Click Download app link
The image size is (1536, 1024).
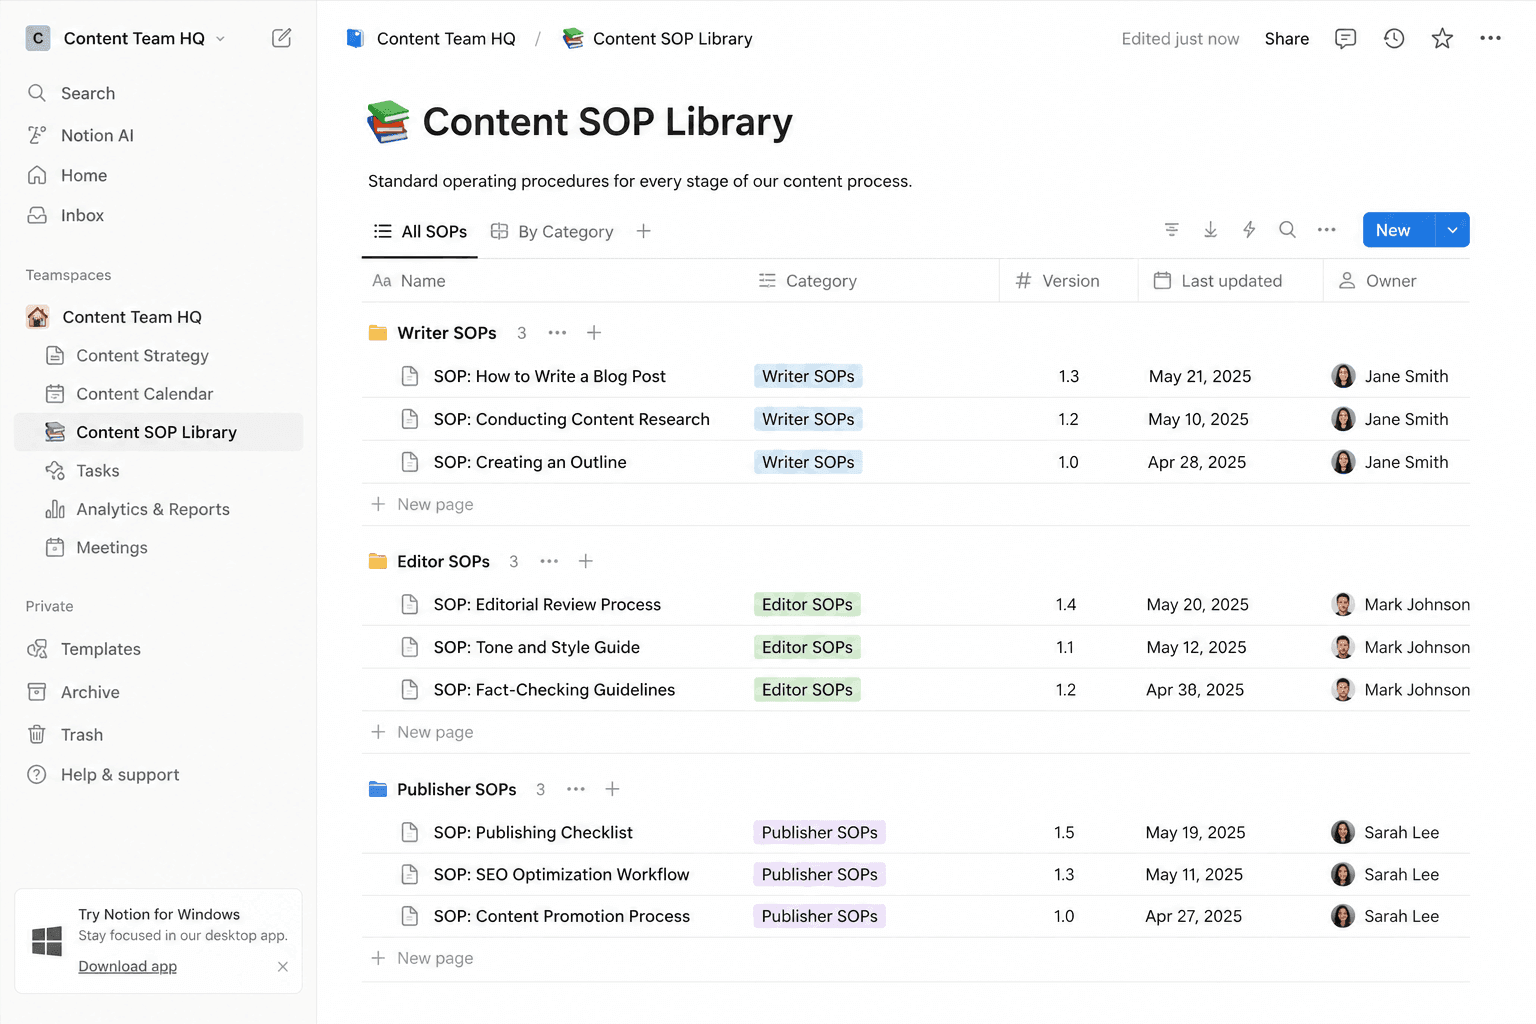[128, 966]
